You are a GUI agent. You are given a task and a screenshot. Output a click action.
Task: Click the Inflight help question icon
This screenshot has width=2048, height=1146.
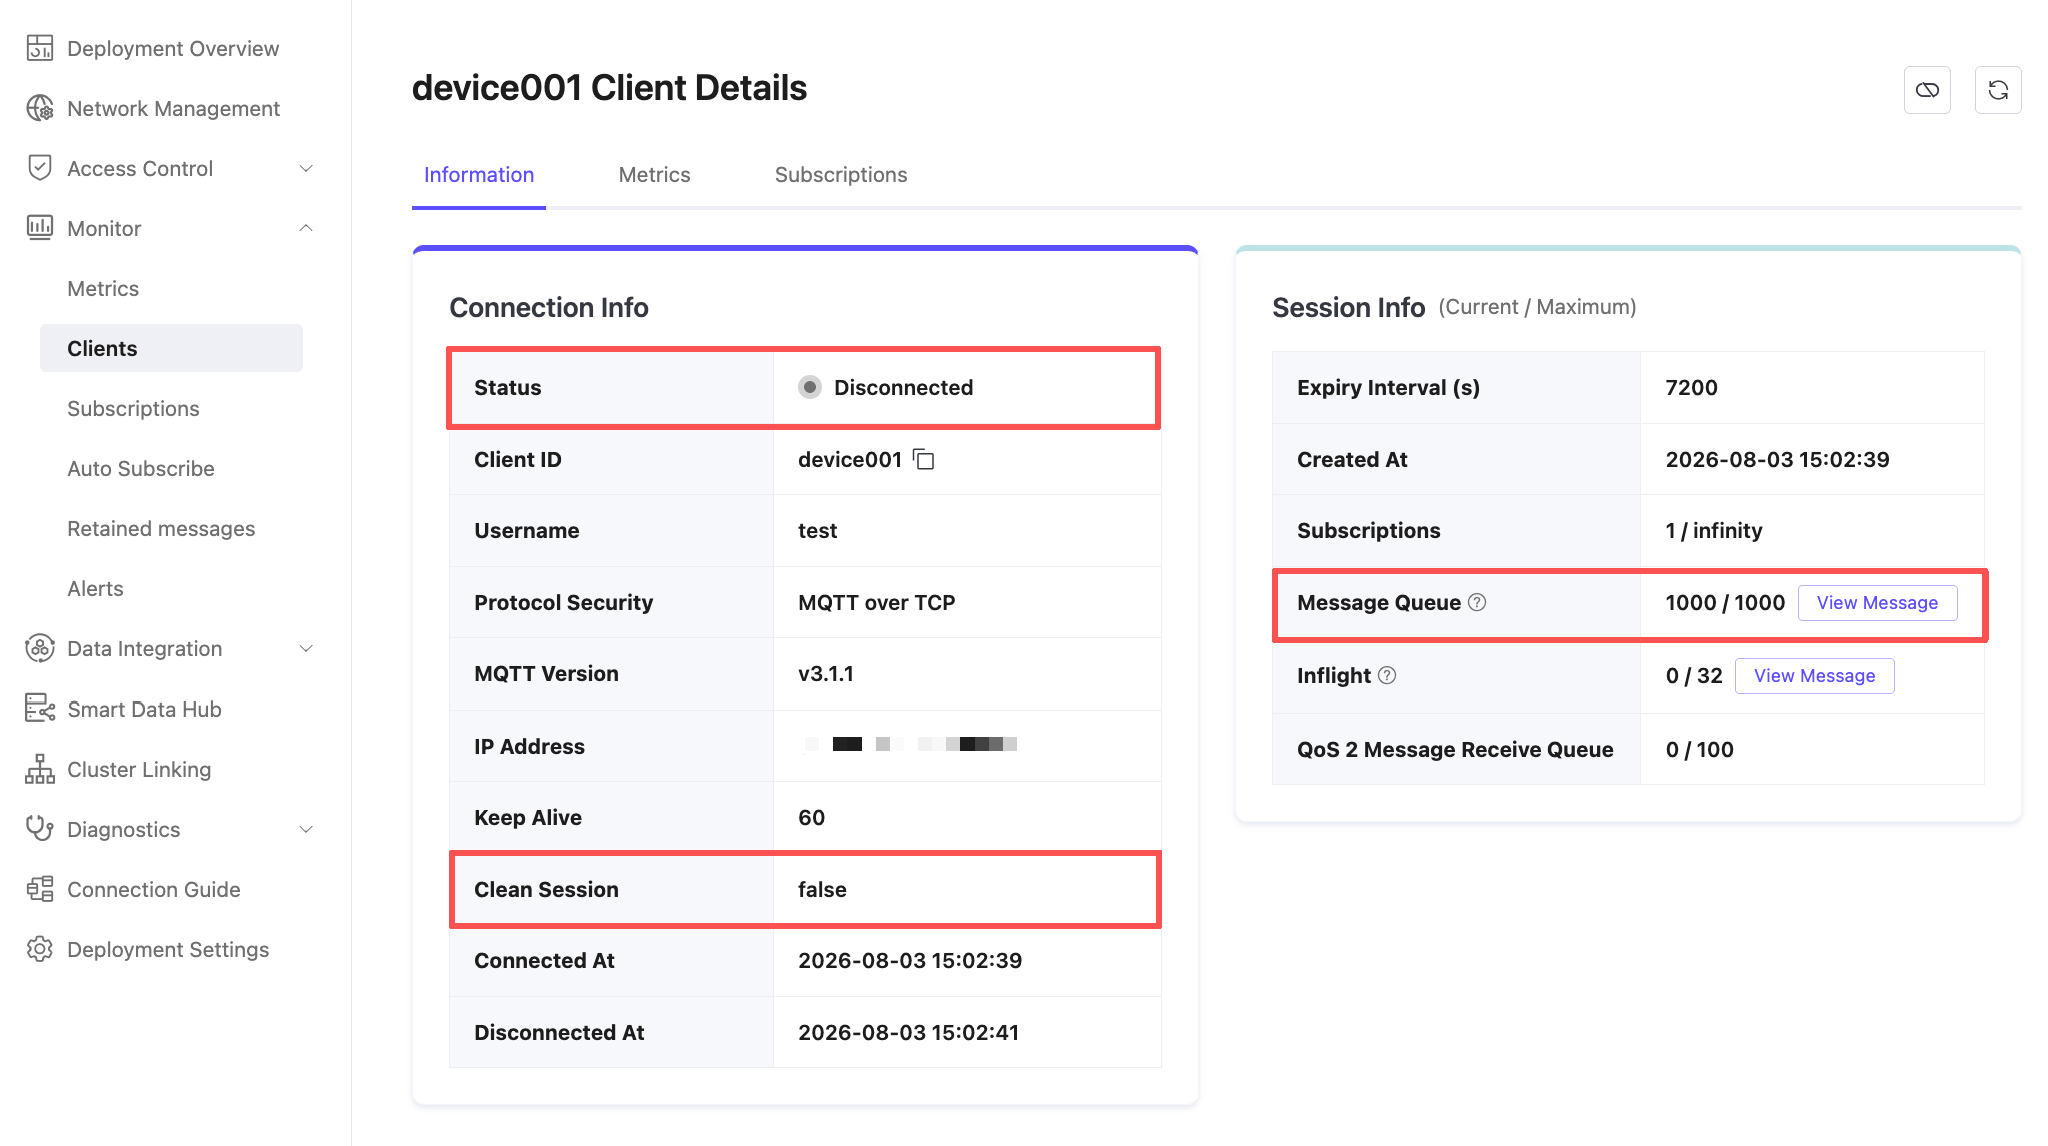click(1387, 675)
